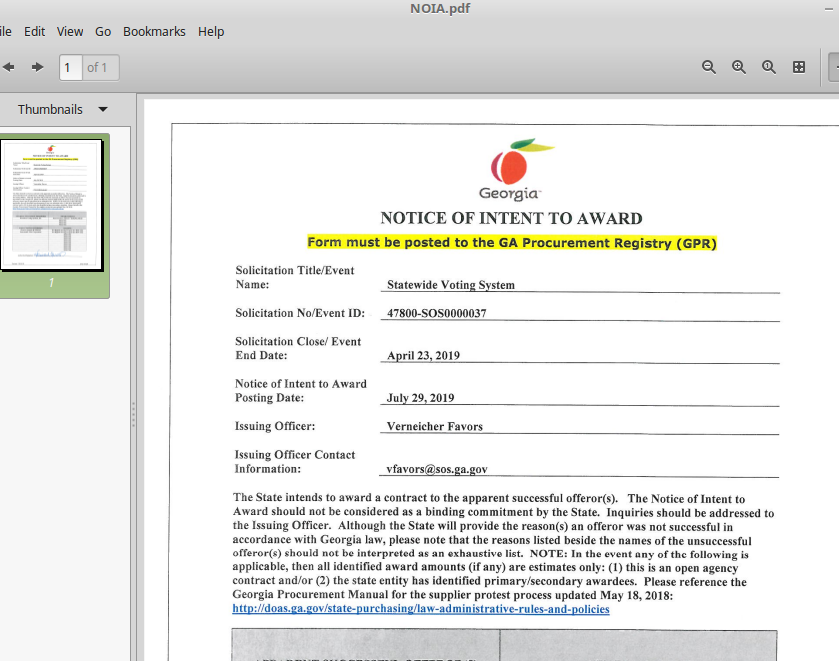Open the View menu
The width and height of the screenshot is (839, 661).
[x=70, y=32]
